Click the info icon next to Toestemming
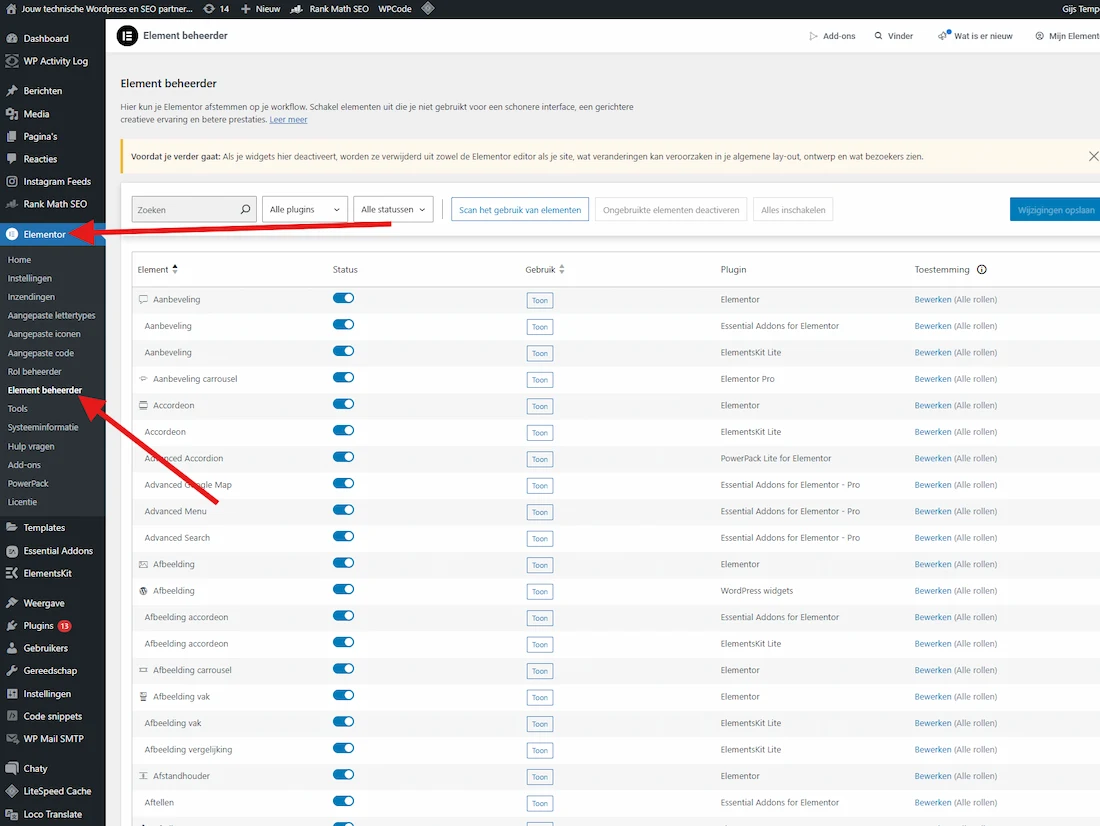The height and width of the screenshot is (826, 1100). [x=981, y=270]
